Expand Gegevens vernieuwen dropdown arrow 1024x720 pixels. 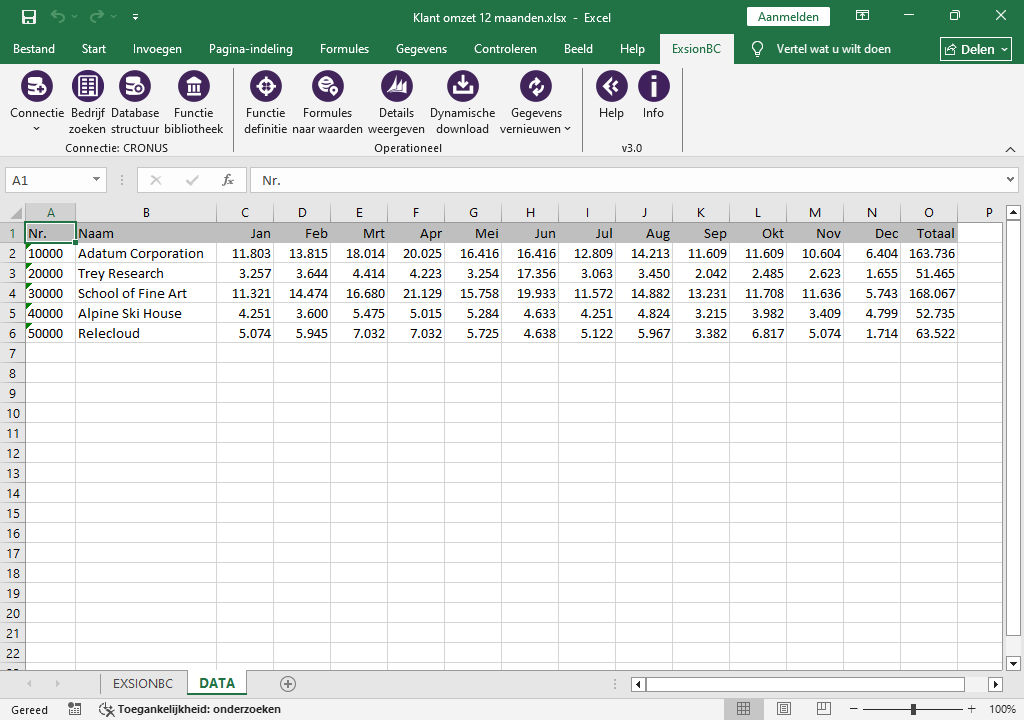point(568,129)
